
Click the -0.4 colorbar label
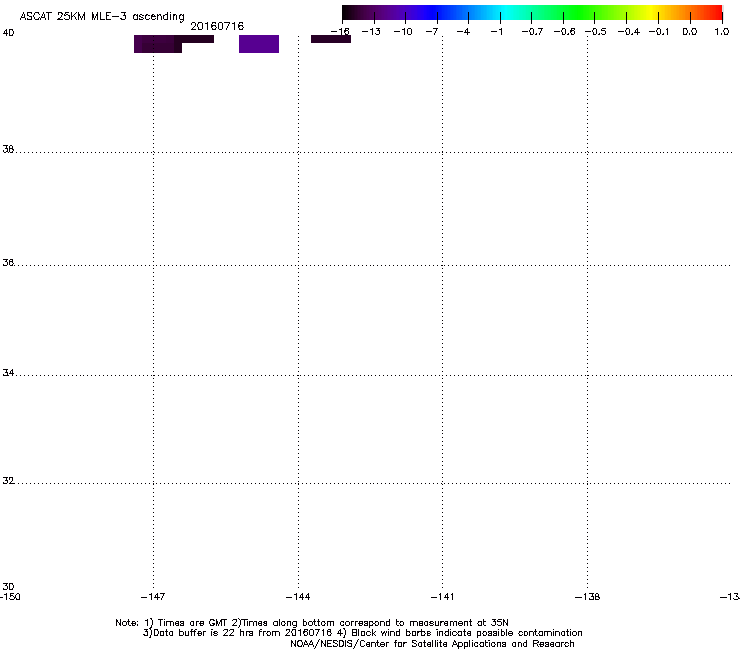pos(629,32)
